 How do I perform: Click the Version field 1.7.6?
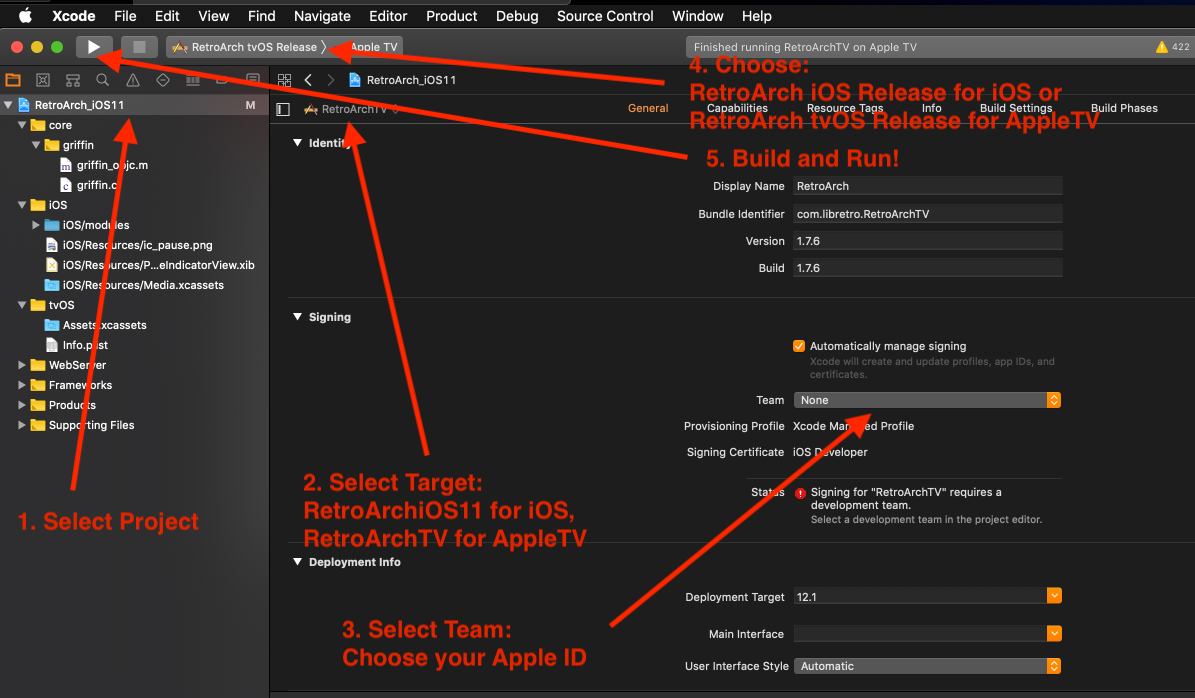click(x=927, y=241)
